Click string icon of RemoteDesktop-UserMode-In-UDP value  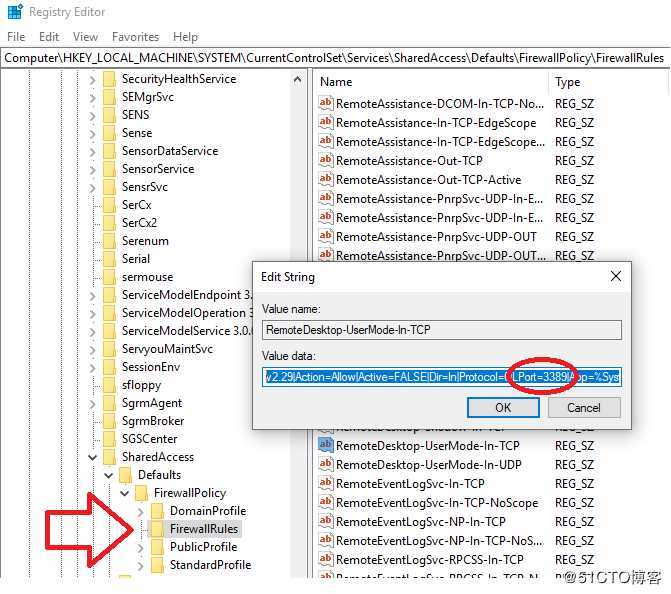coord(325,464)
